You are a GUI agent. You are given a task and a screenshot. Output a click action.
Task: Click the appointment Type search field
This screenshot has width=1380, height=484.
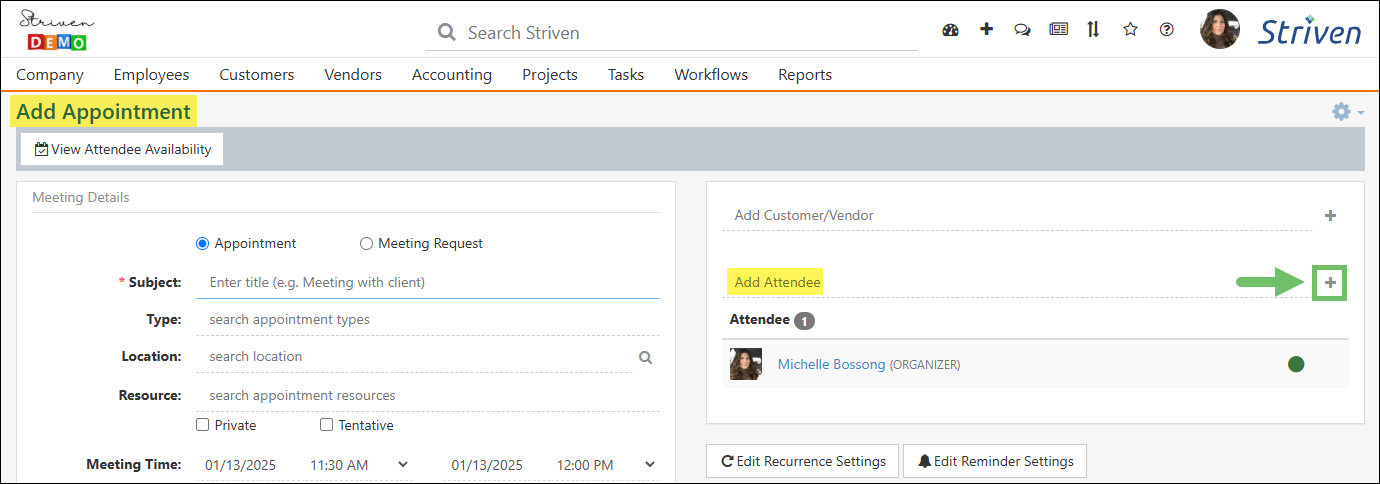tap(428, 319)
